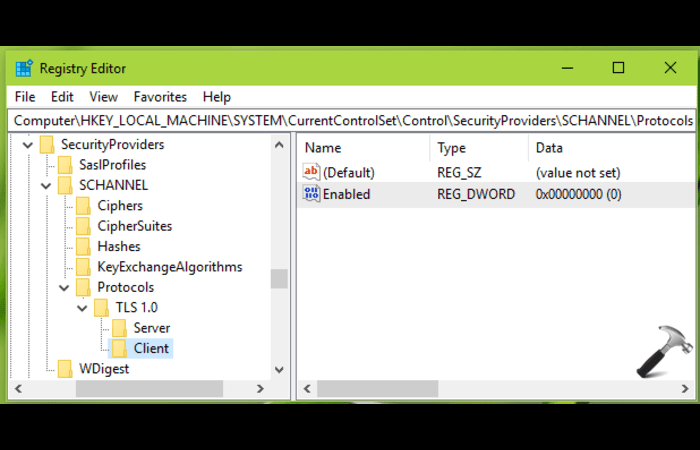The height and width of the screenshot is (450, 700).
Task: Open the File menu
Action: [25, 97]
